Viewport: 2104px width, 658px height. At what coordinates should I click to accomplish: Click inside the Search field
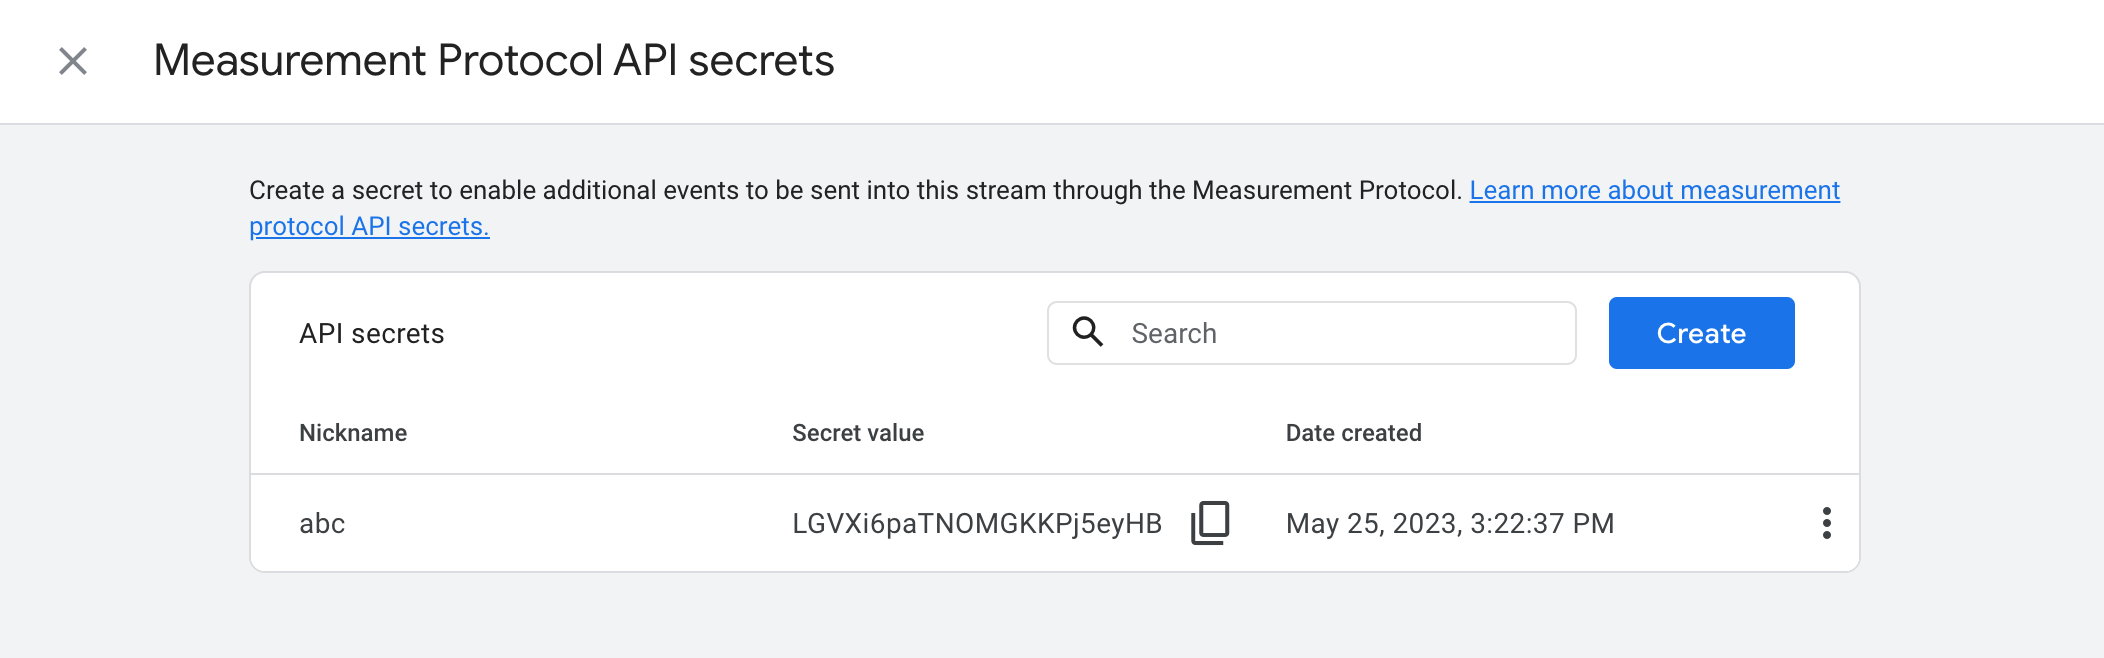pos(1300,332)
